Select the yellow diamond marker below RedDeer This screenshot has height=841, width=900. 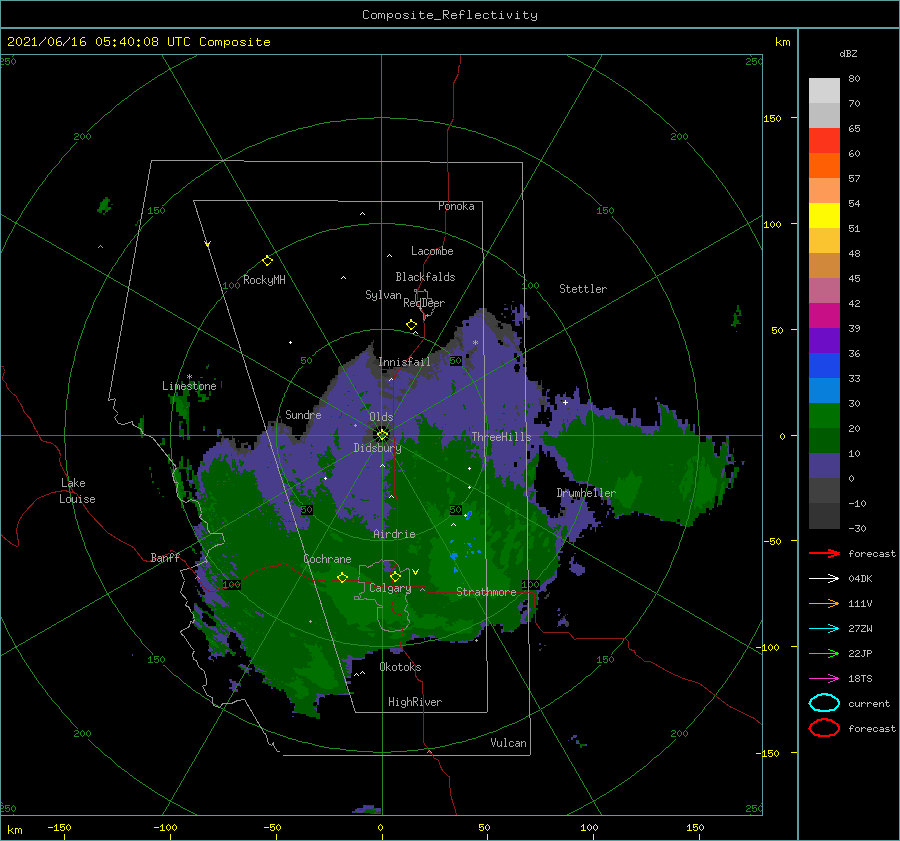(411, 325)
